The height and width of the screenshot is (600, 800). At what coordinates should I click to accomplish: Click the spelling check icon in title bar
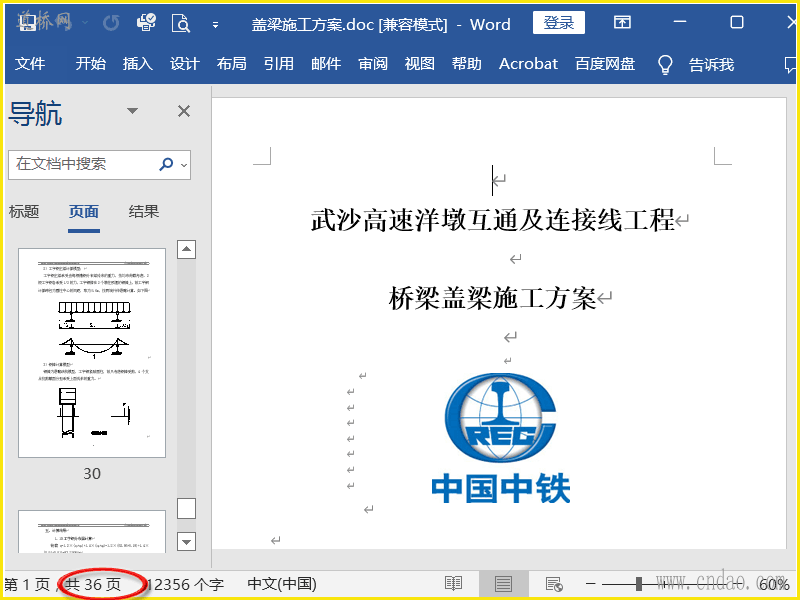click(x=146, y=22)
